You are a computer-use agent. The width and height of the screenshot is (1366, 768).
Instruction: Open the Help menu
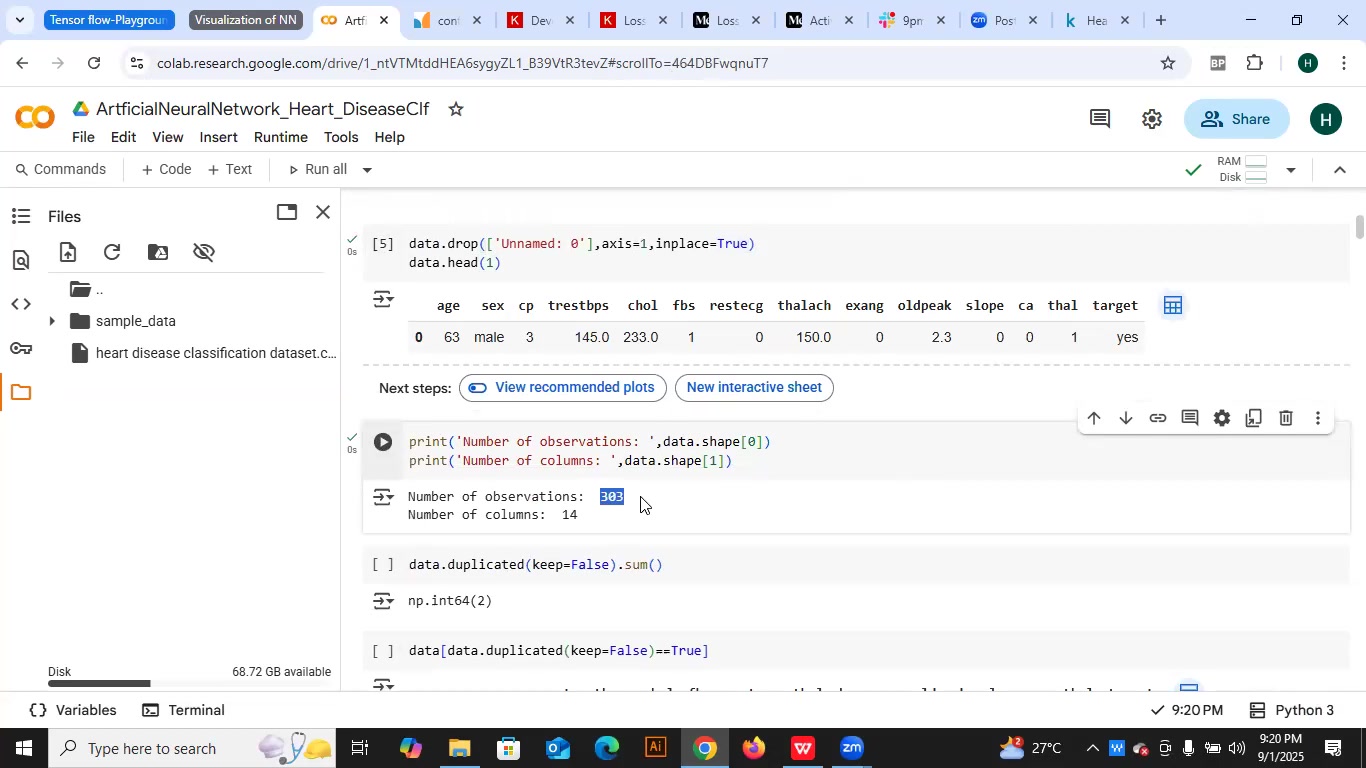[x=389, y=137]
